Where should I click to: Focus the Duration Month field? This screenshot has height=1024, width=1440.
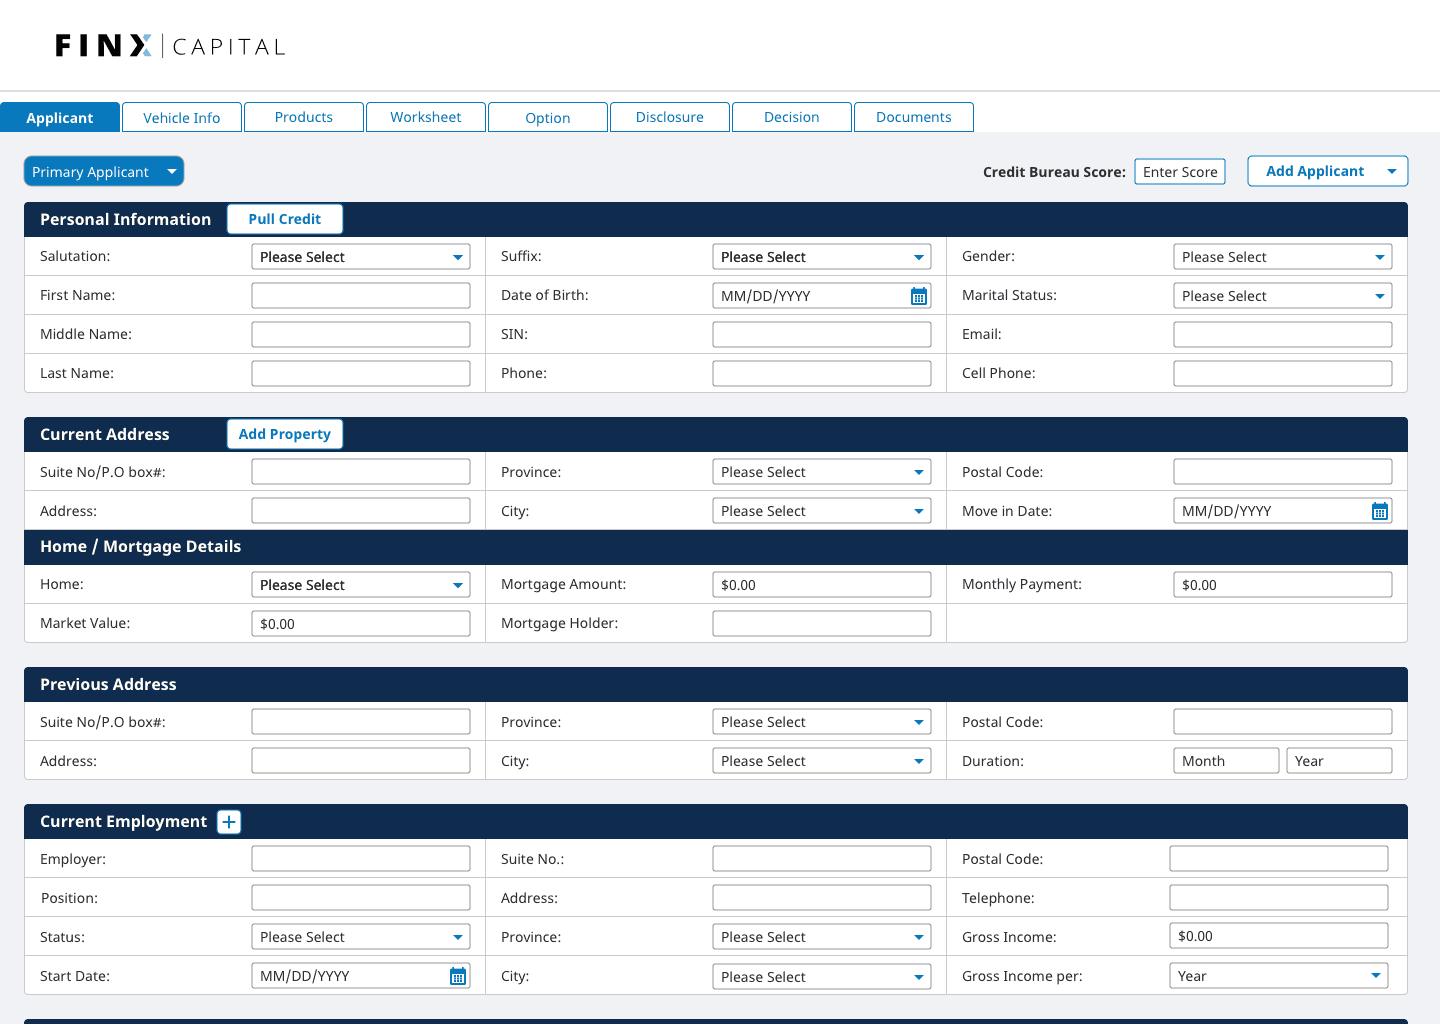(1226, 761)
